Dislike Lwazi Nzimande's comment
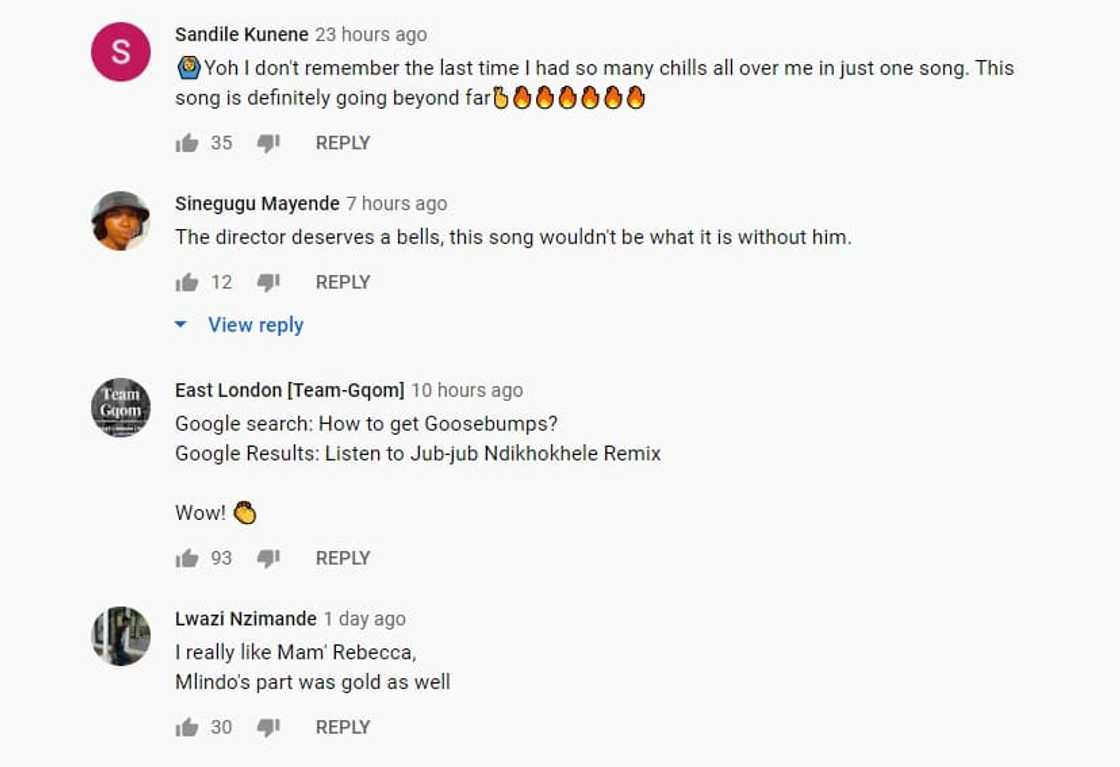The image size is (1120, 767). click(268, 728)
